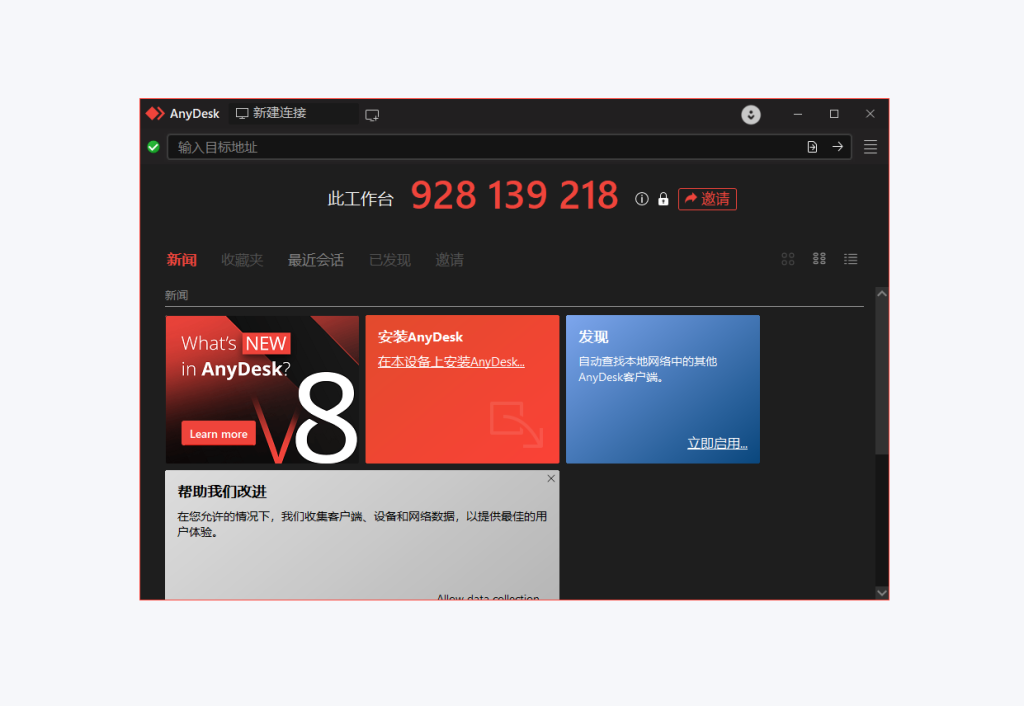This screenshot has width=1024, height=706.
Task: Open the file transfer browse icon
Action: [812, 147]
